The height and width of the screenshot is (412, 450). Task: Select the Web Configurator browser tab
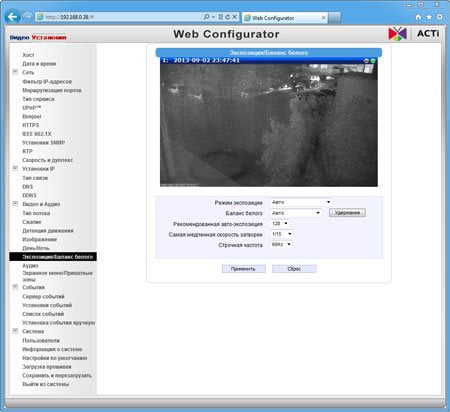tap(284, 18)
